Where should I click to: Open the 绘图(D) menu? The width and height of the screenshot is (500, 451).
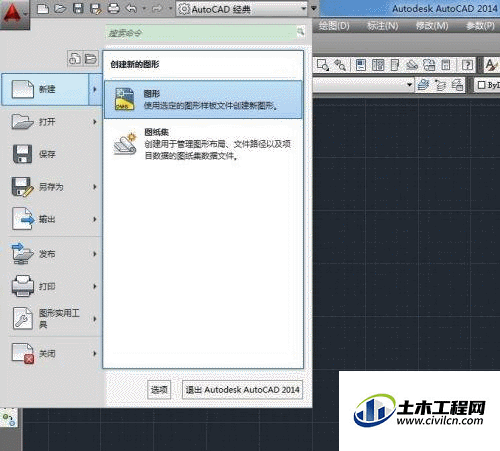pyautogui.click(x=334, y=26)
